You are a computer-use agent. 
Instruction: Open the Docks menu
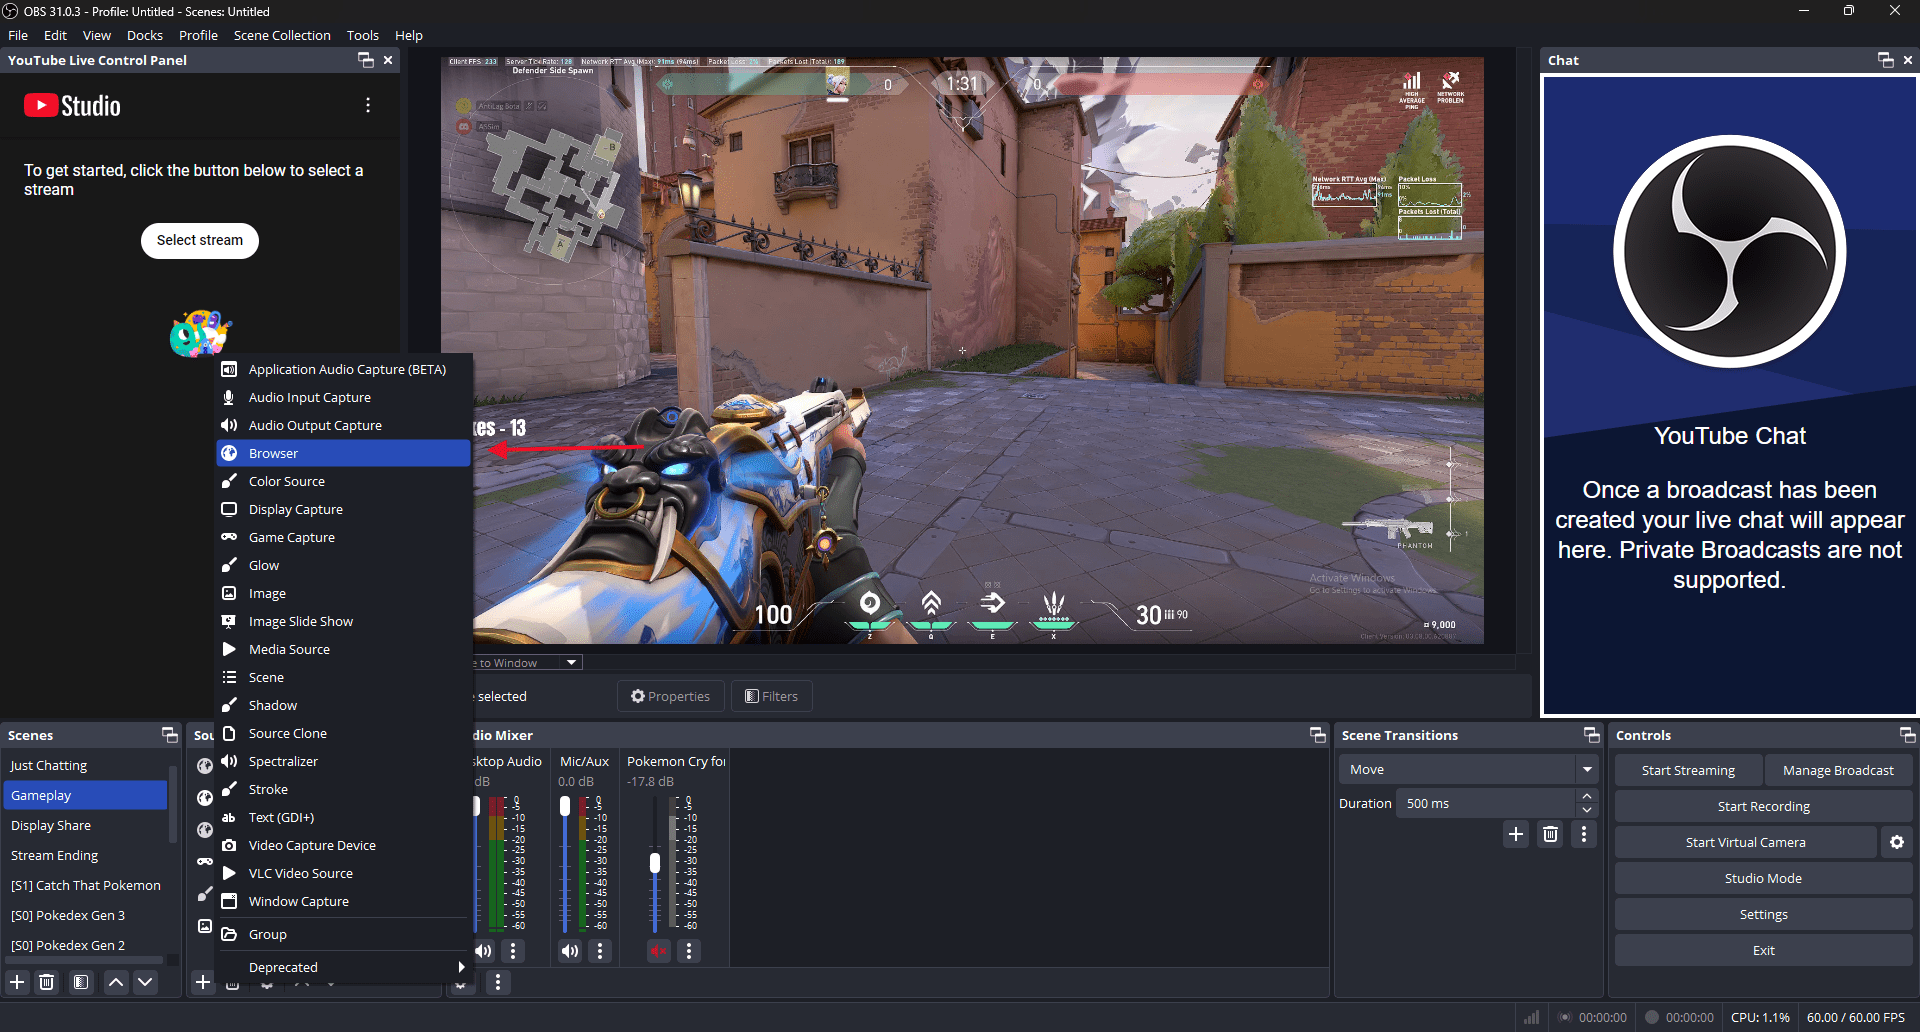tap(144, 35)
